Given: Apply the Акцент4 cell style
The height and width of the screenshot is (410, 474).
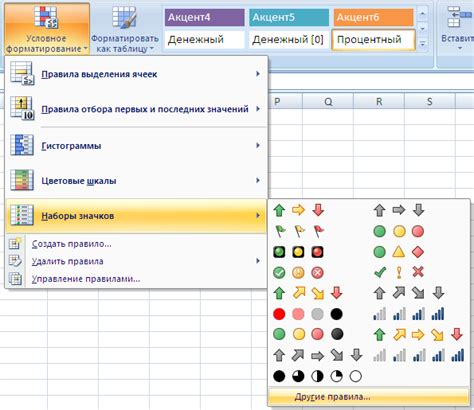Looking at the screenshot, I should click(x=204, y=17).
